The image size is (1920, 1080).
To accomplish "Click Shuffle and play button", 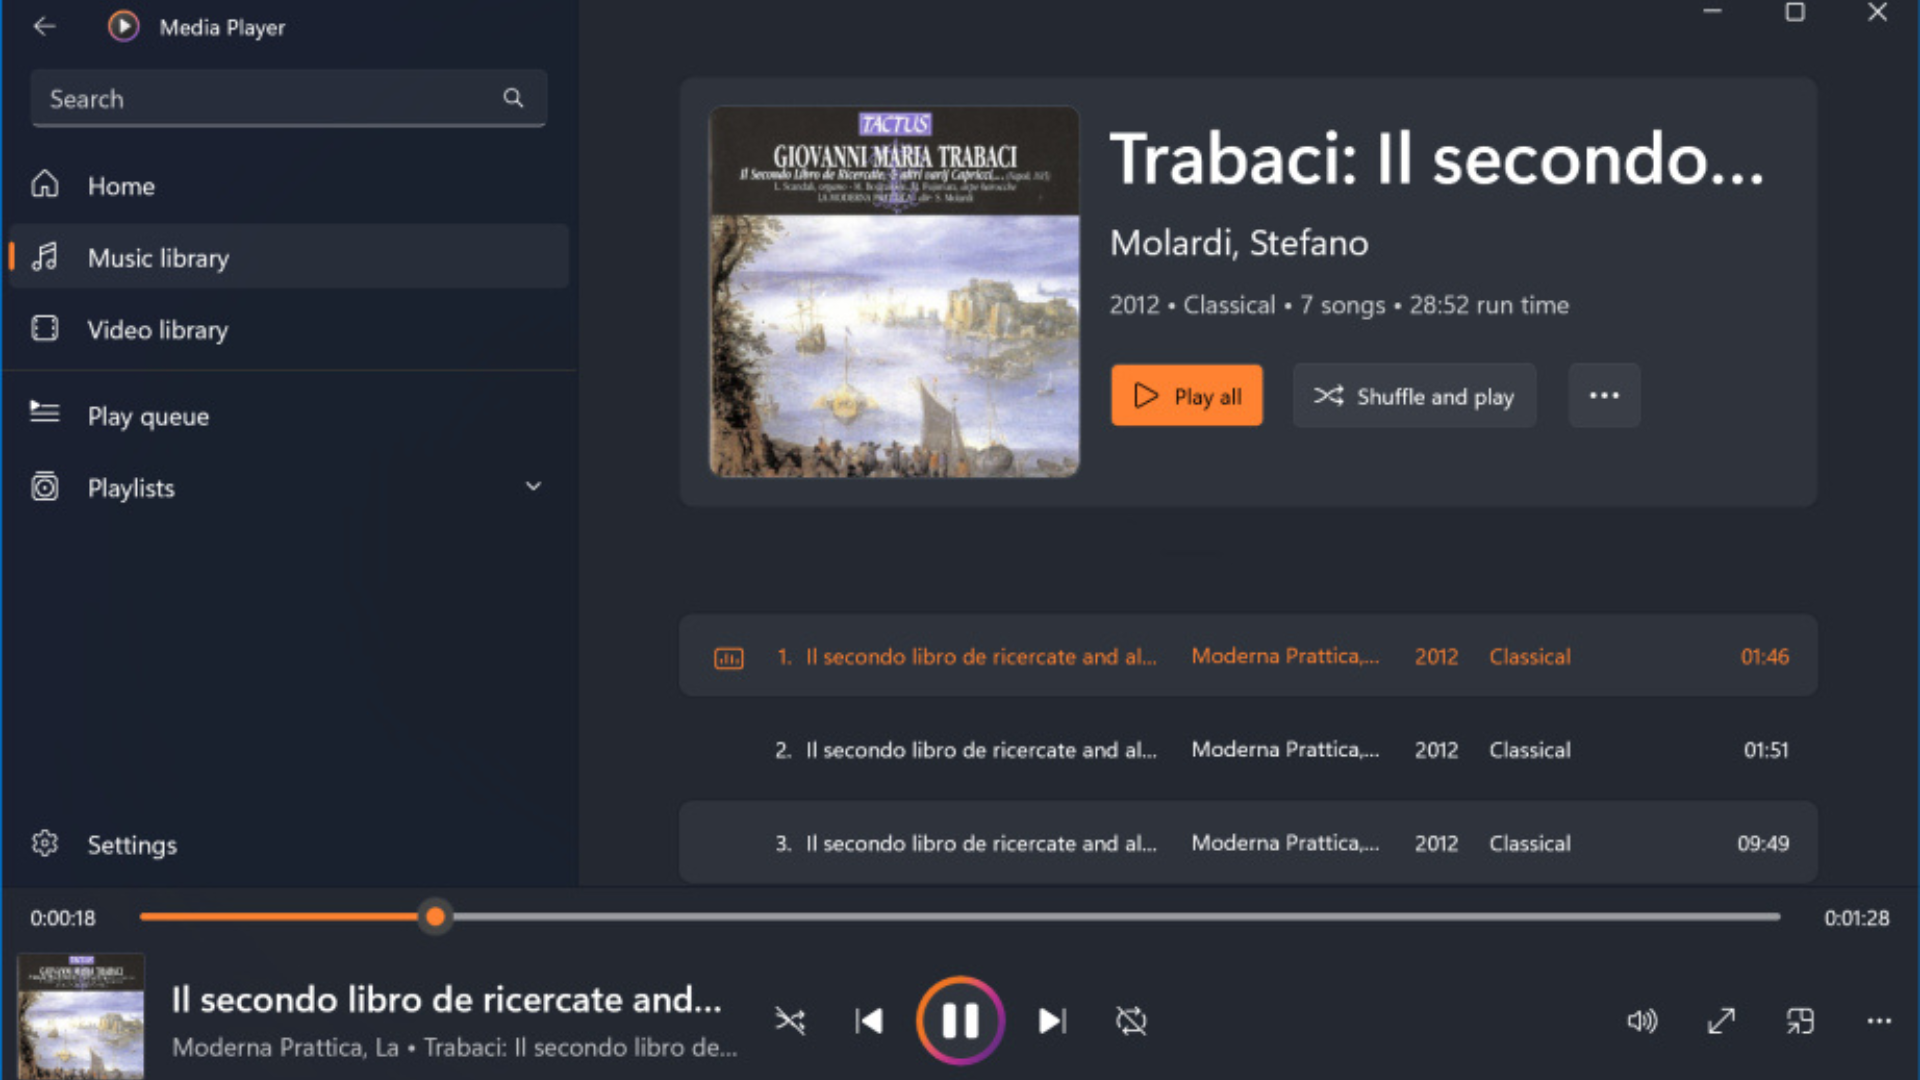I will [1414, 396].
